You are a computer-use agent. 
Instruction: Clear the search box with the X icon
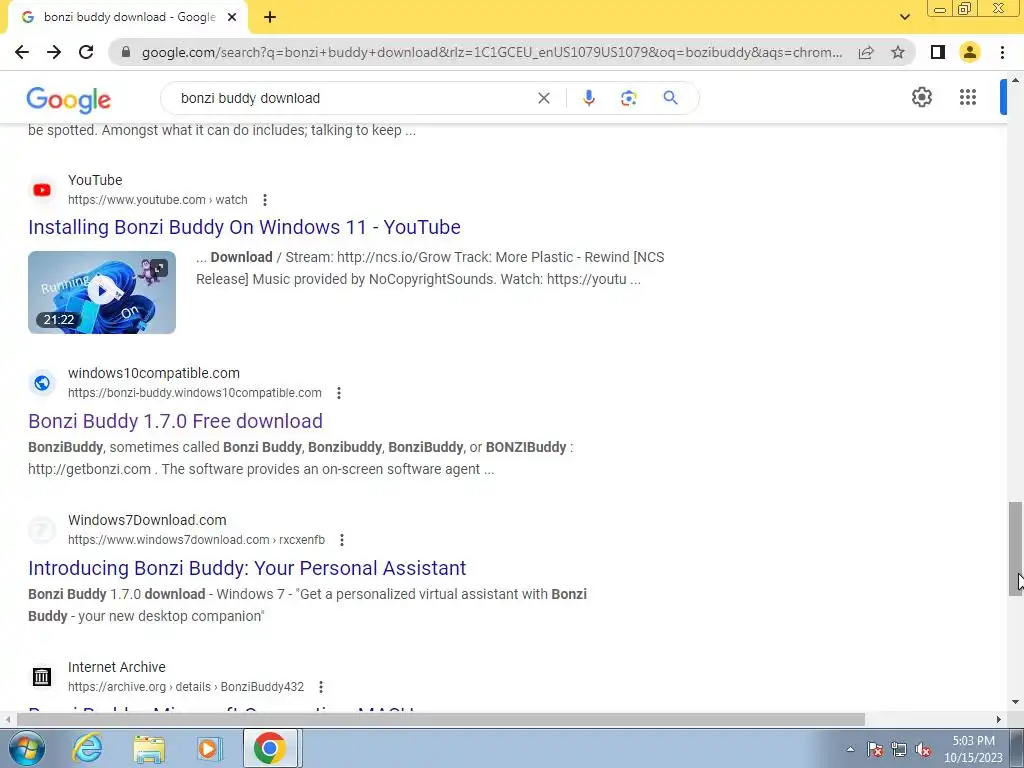pos(543,98)
